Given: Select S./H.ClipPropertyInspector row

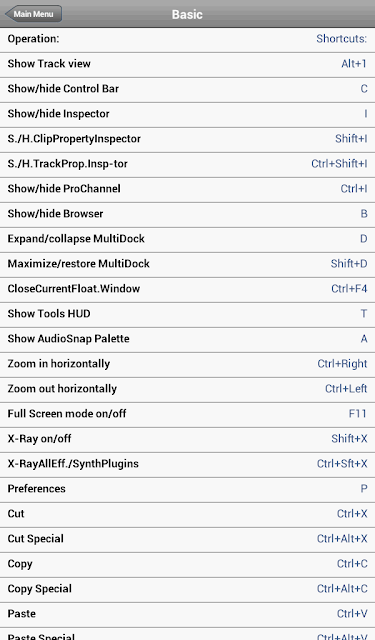Looking at the screenshot, I should point(187,139).
